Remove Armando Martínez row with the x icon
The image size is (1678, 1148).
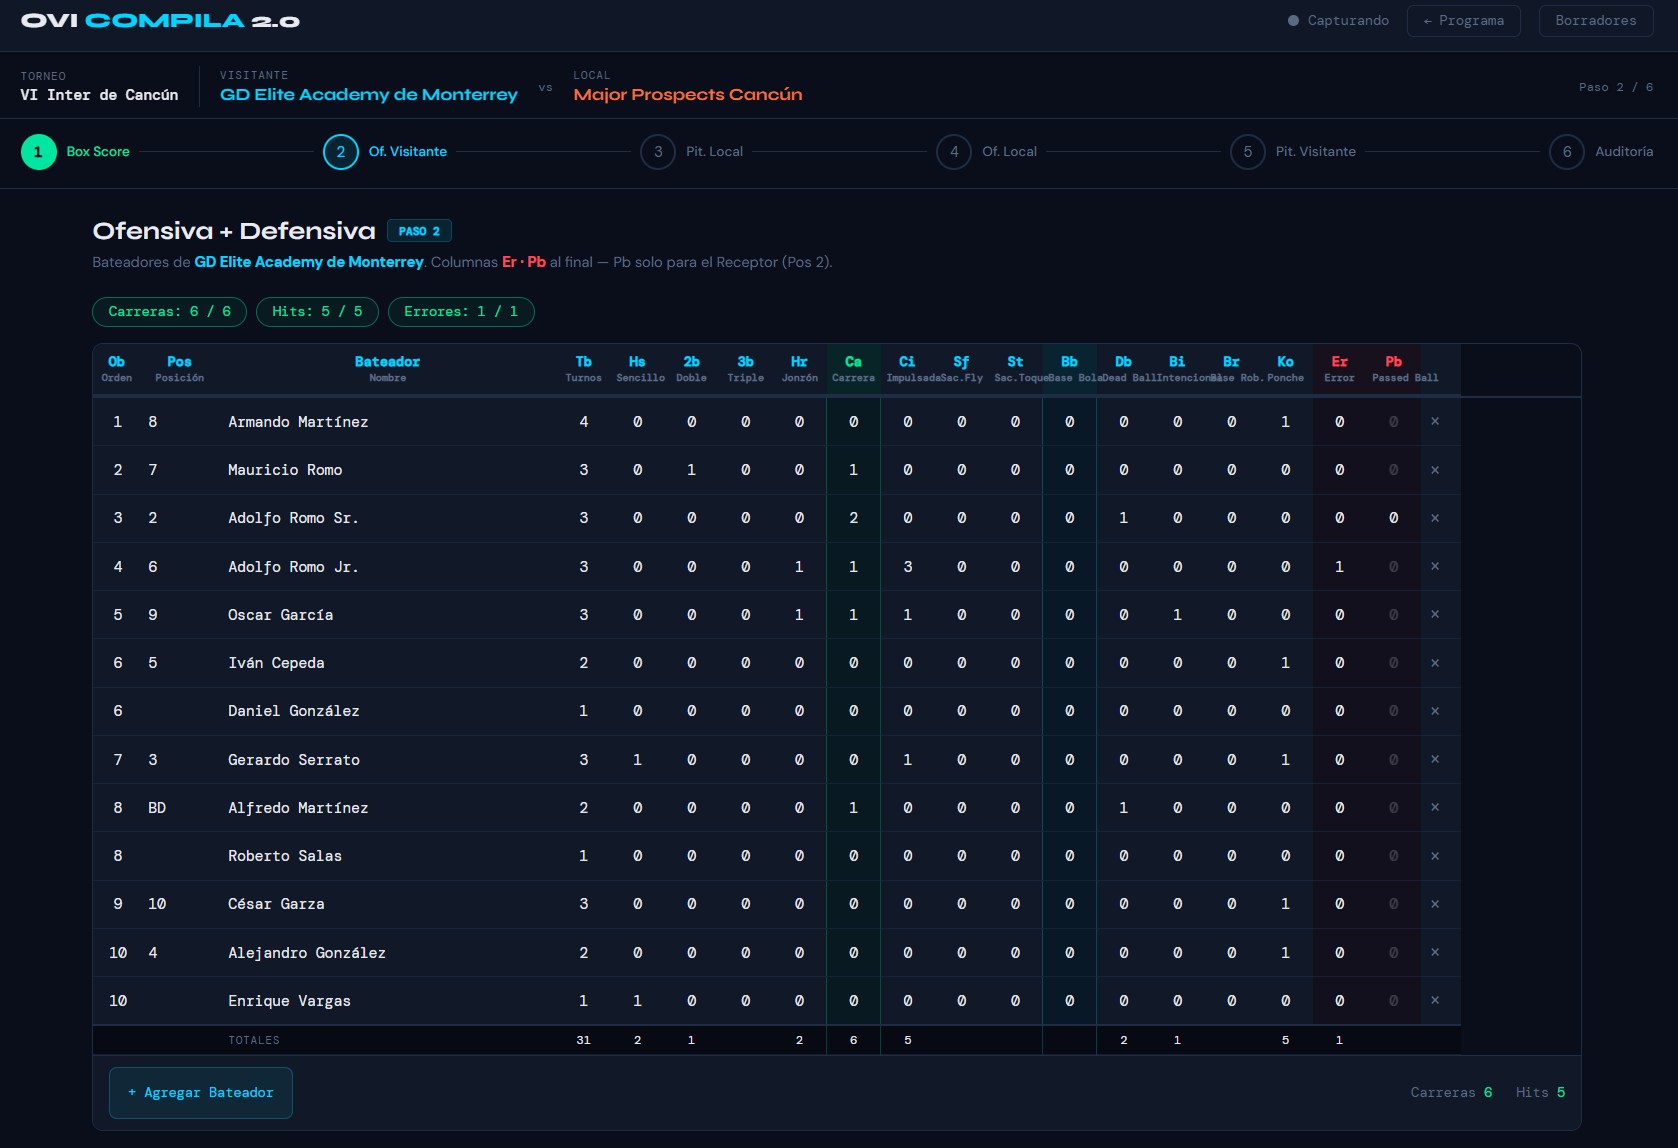click(x=1435, y=422)
